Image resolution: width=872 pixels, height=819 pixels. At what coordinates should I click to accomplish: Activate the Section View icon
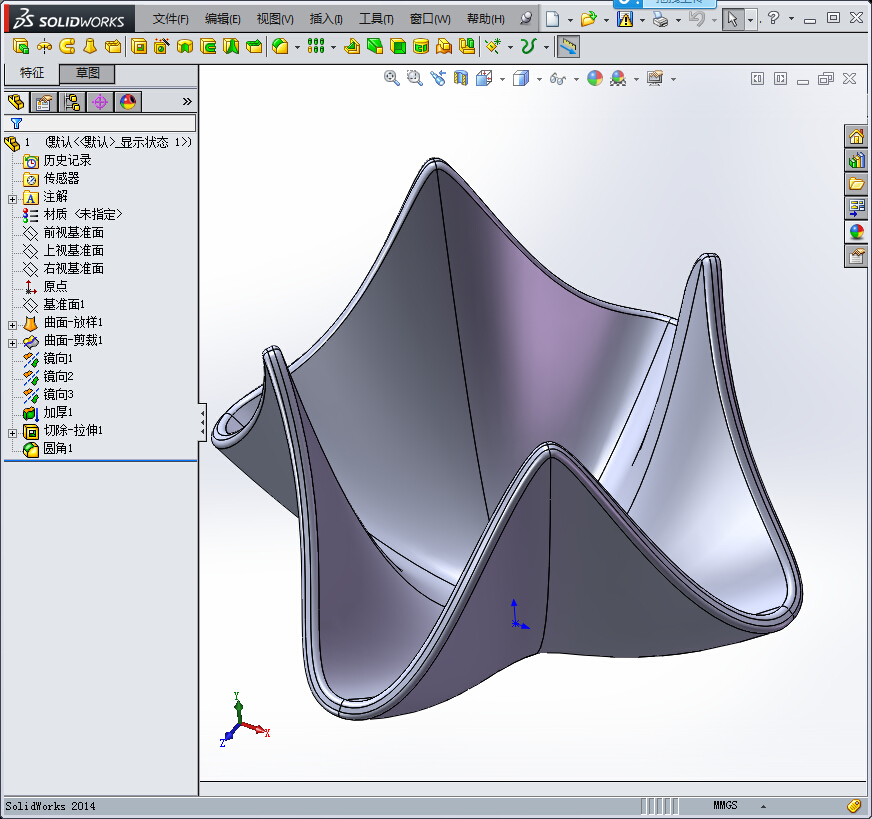pos(460,78)
